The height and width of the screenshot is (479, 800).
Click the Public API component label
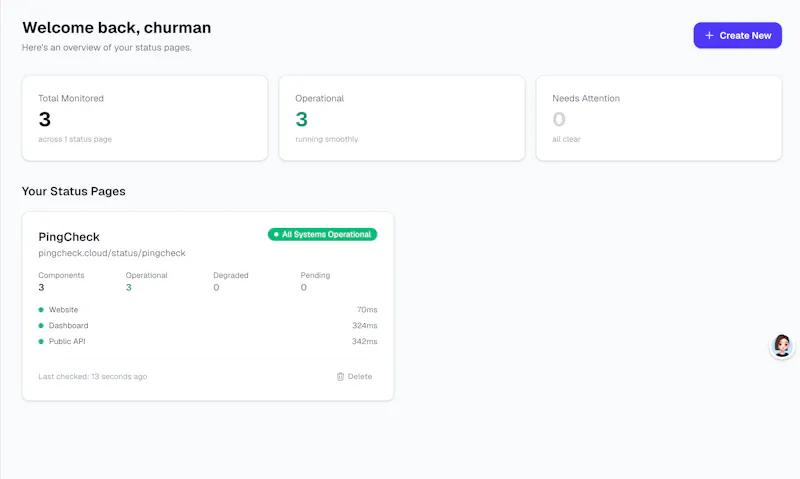[67, 341]
